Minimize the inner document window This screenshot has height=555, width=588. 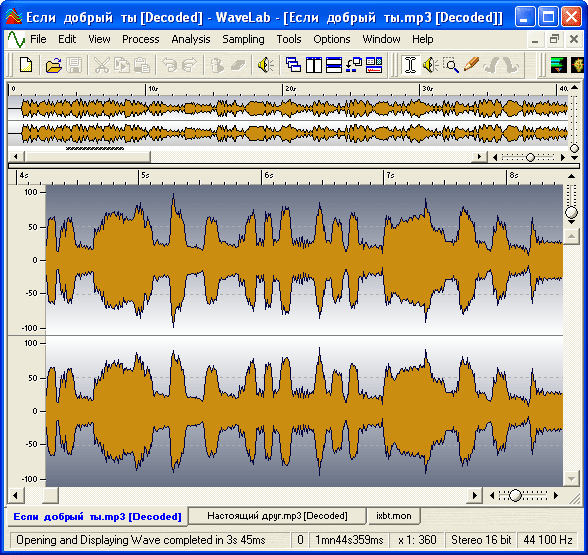coord(535,39)
